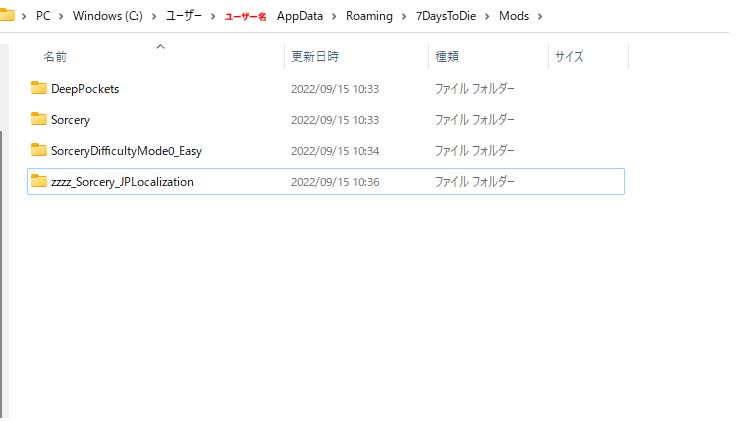Click the DeepPockets date 2022/09/15 10:33
Viewport: 742px width, 421px height.
point(335,89)
